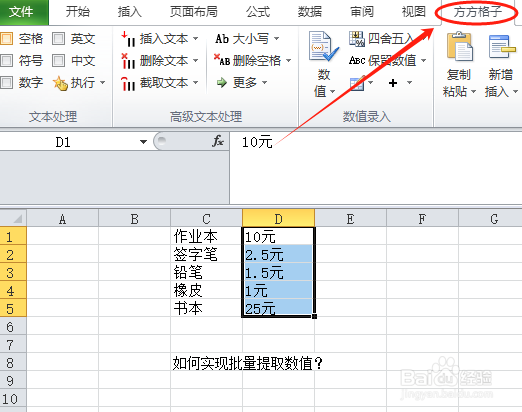Click the 数值 document icon
522x412 pixels.
(x=323, y=47)
